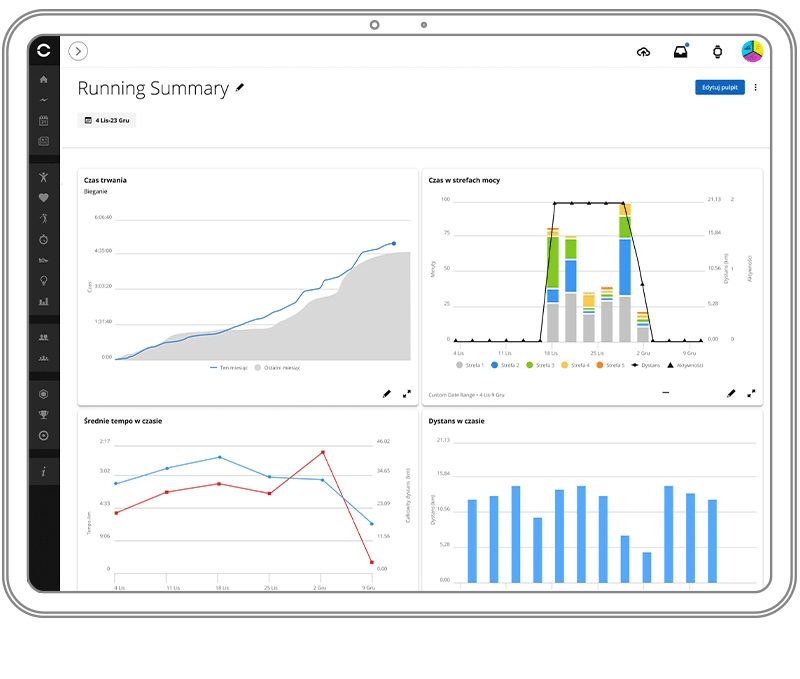Open the three-dot dashboard options menu
Viewport: 800px width, 679px height.
[755, 87]
